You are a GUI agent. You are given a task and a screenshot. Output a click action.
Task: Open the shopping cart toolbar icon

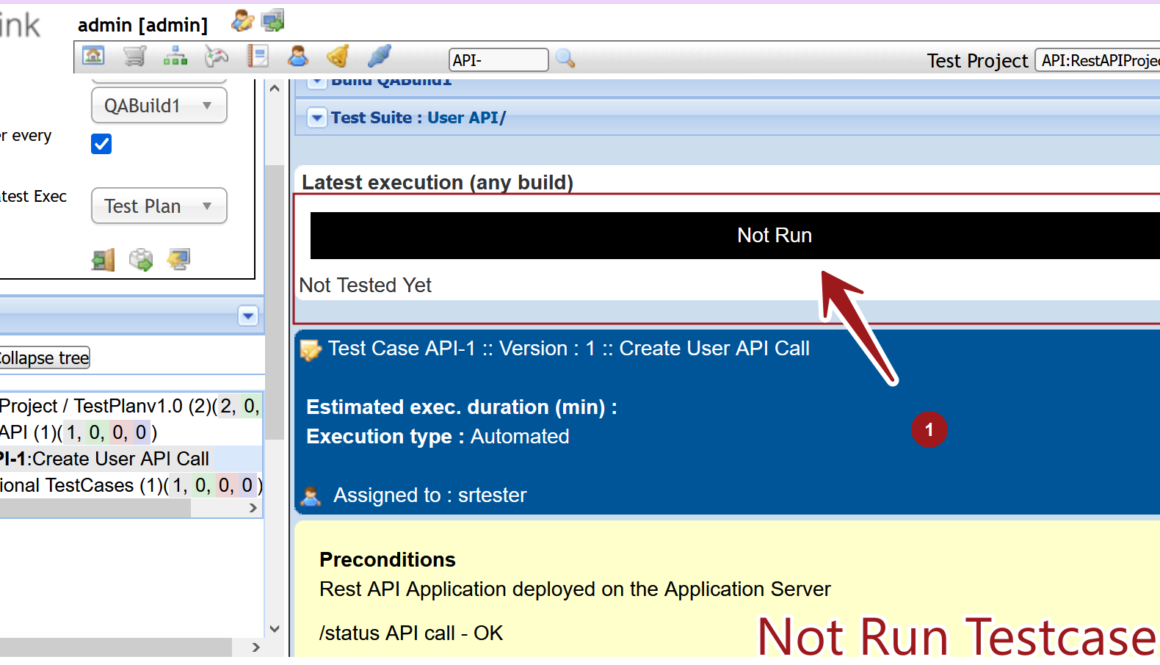click(x=134, y=57)
